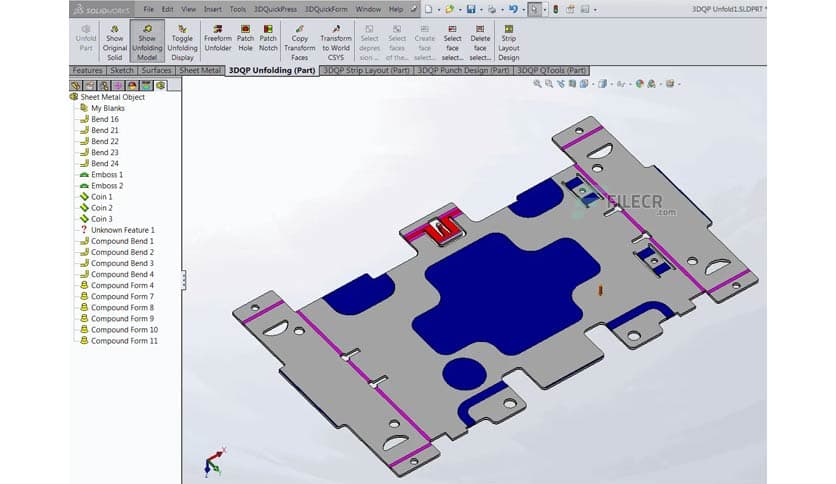
Task: Click the New document icon
Action: pyautogui.click(x=428, y=9)
